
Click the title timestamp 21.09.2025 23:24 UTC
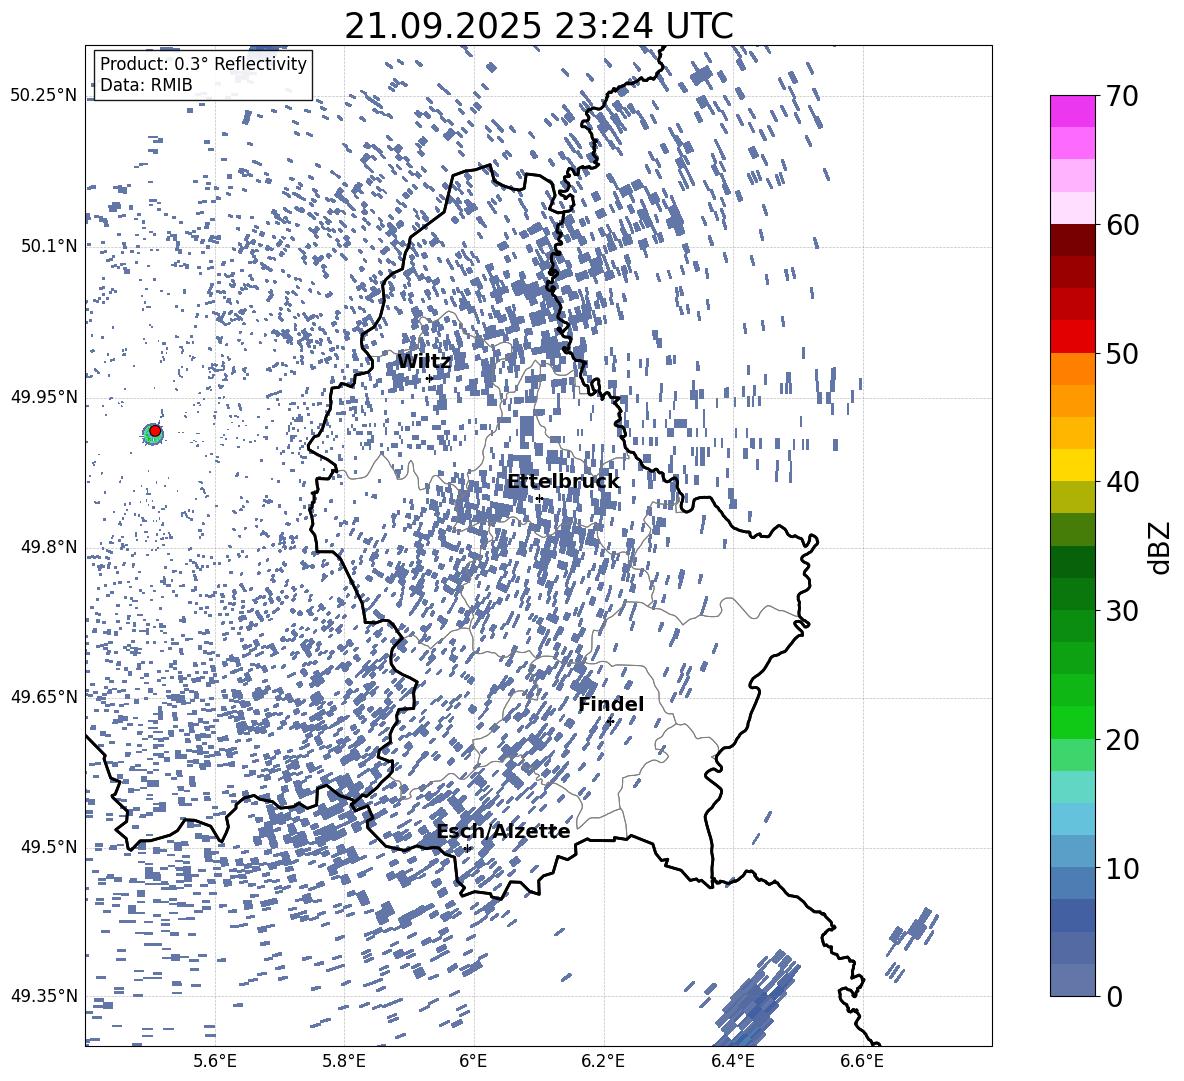click(538, 26)
